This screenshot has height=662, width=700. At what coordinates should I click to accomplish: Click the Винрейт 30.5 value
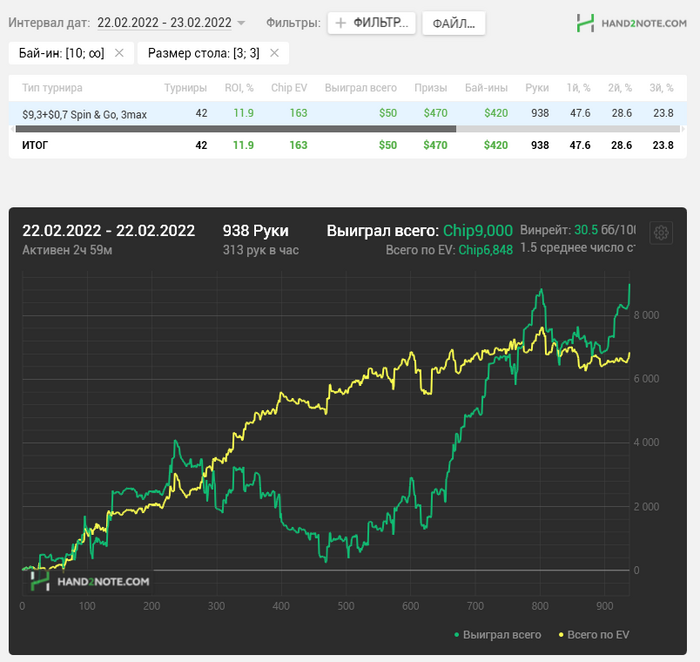(x=586, y=230)
